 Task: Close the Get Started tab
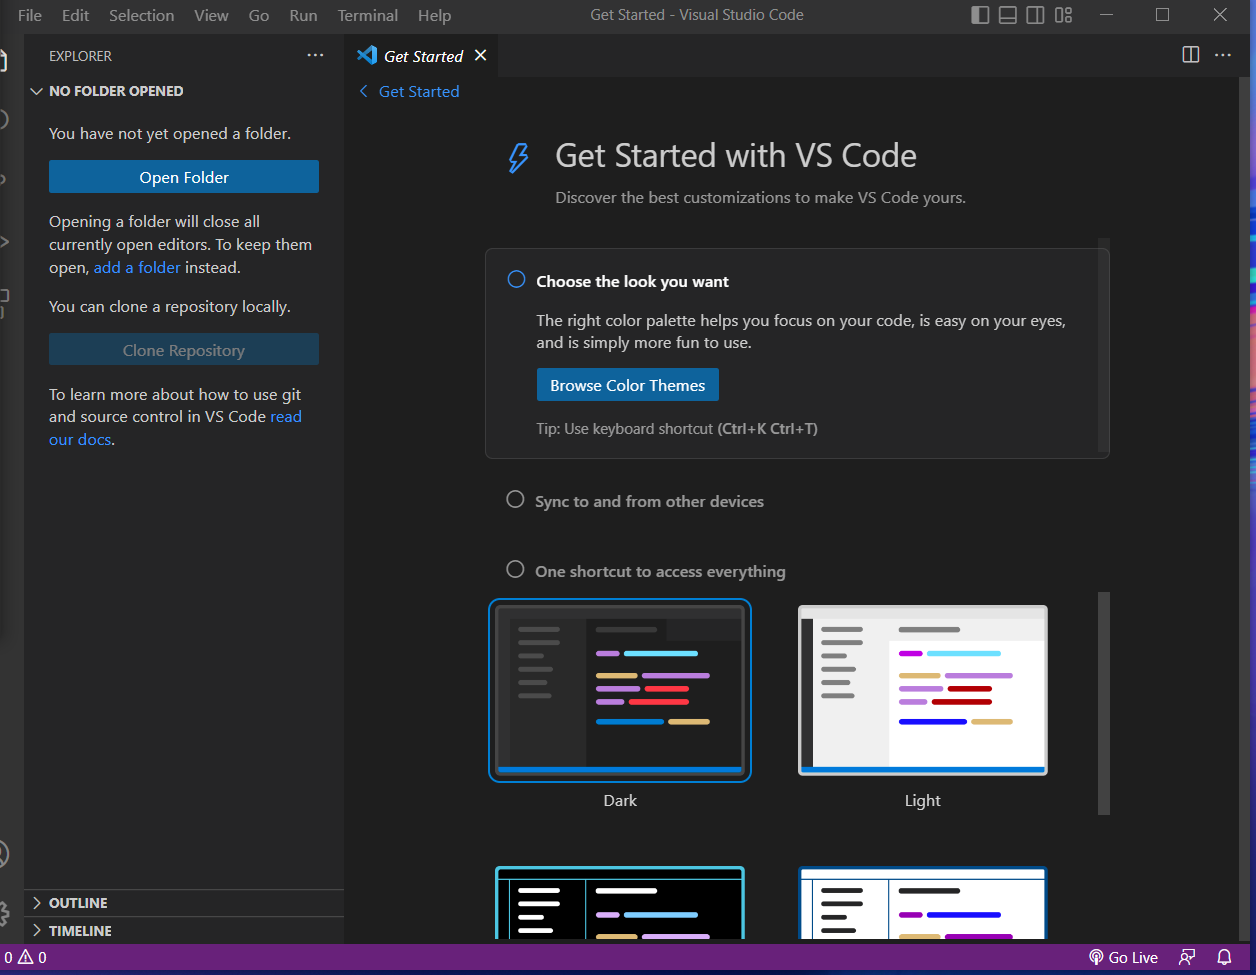[480, 56]
